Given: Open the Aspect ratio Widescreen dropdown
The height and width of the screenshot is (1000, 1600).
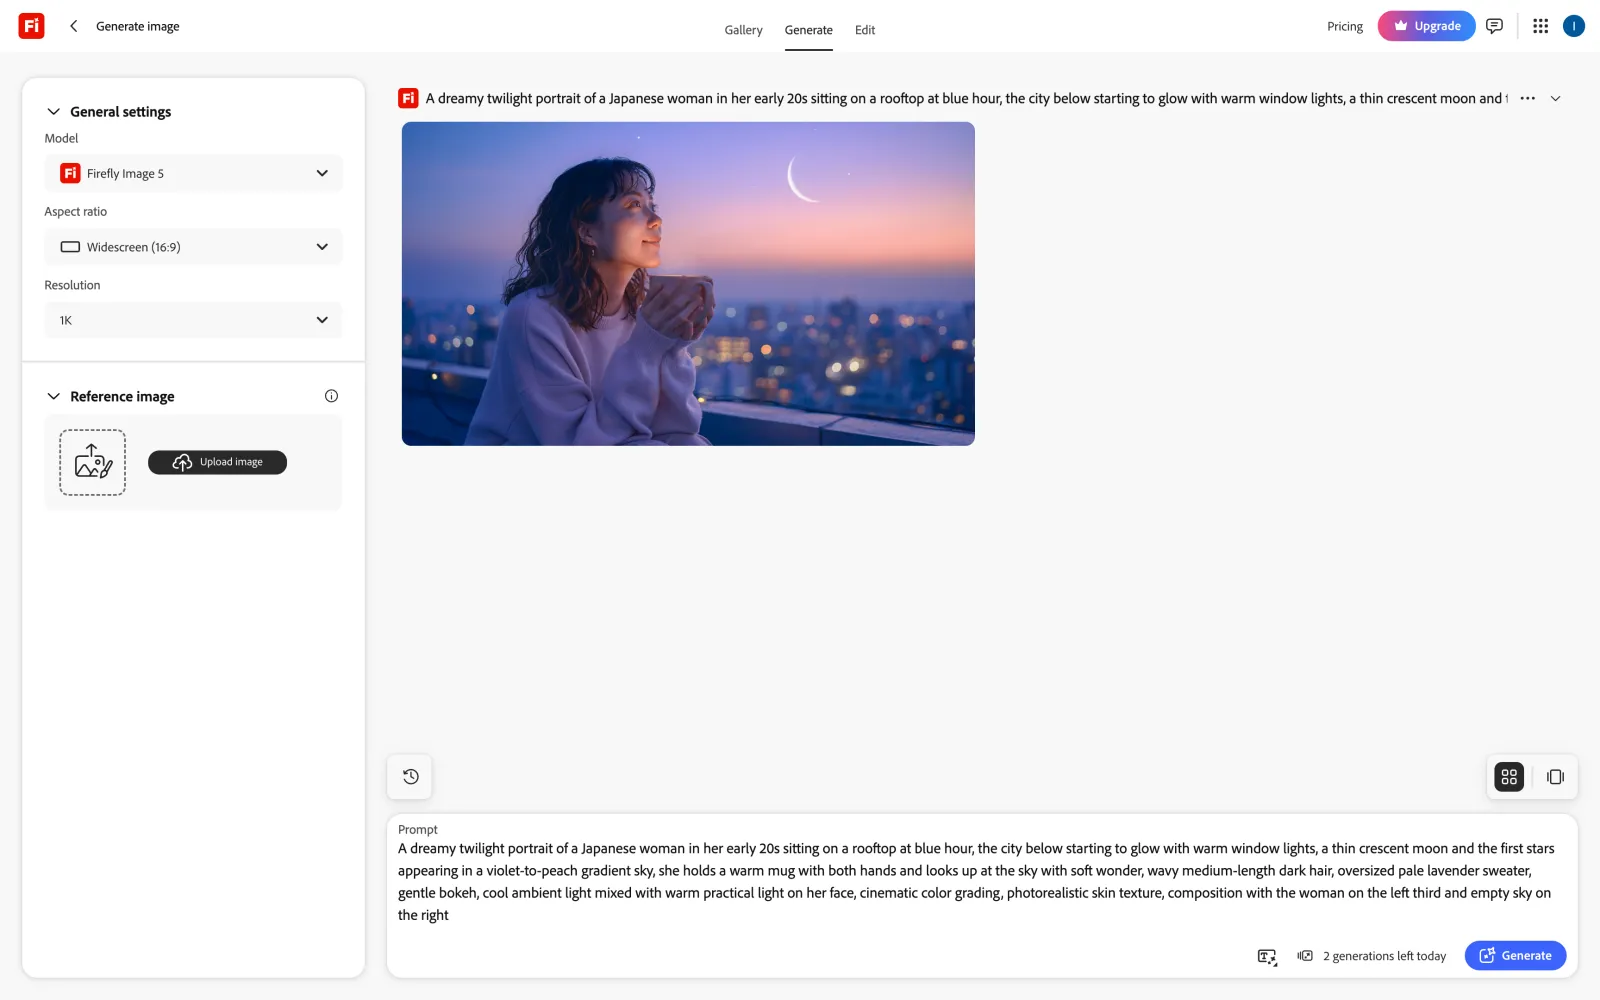Looking at the screenshot, I should 193,247.
